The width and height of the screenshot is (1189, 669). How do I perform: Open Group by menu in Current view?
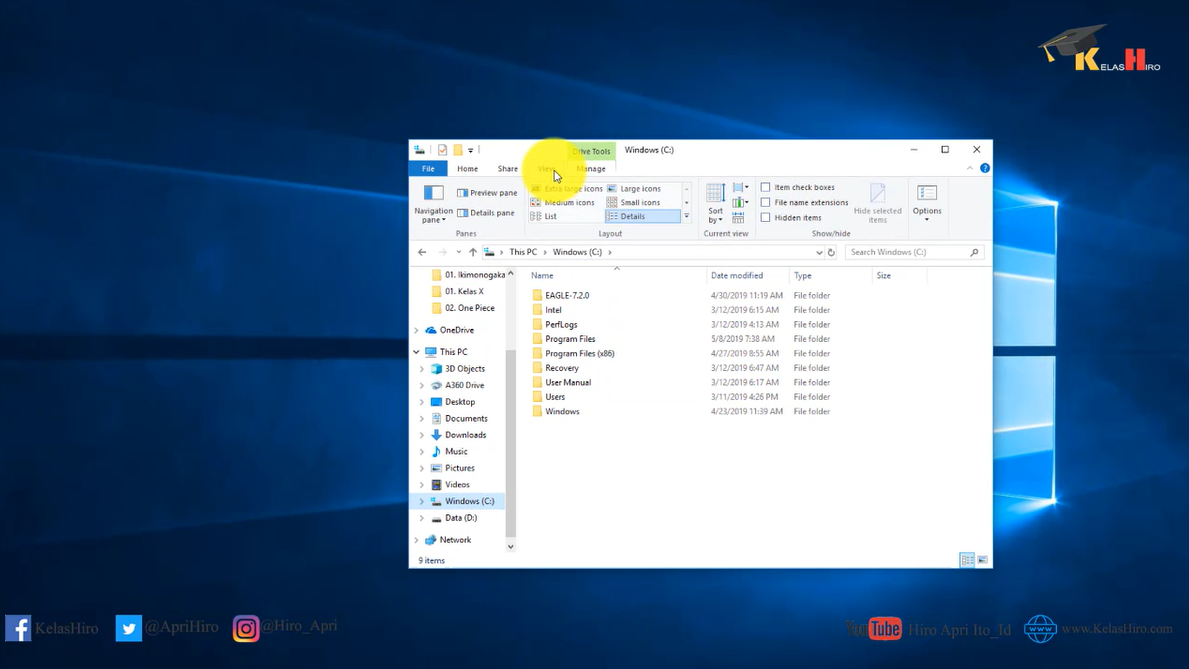[x=741, y=187]
